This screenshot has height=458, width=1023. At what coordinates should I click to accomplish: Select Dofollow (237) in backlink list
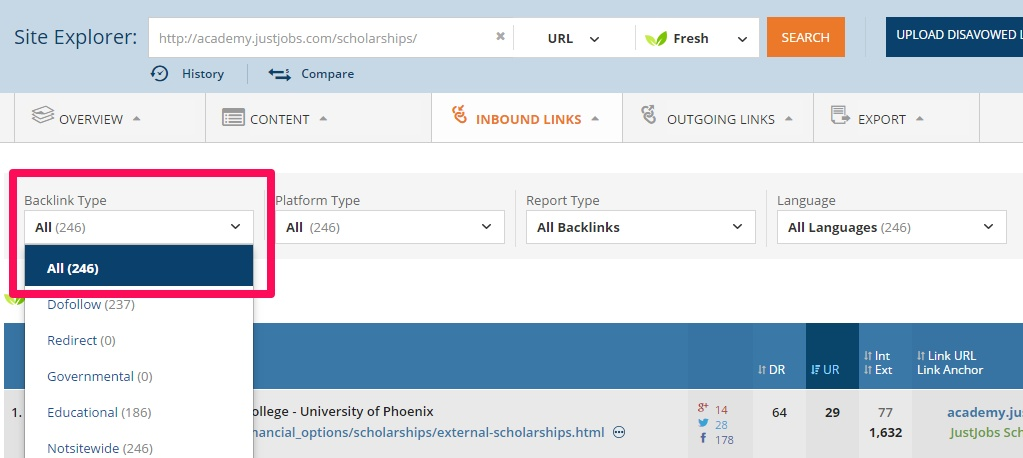(91, 304)
